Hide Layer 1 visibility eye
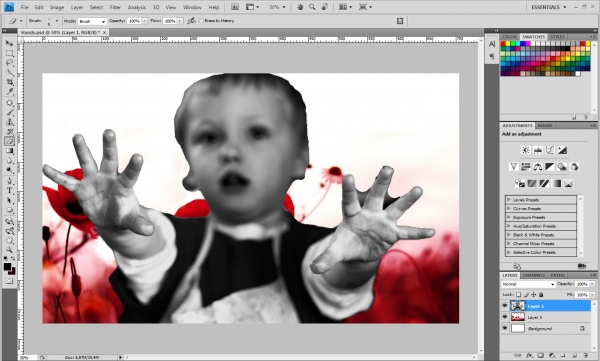The width and height of the screenshot is (600, 361). pos(505,306)
